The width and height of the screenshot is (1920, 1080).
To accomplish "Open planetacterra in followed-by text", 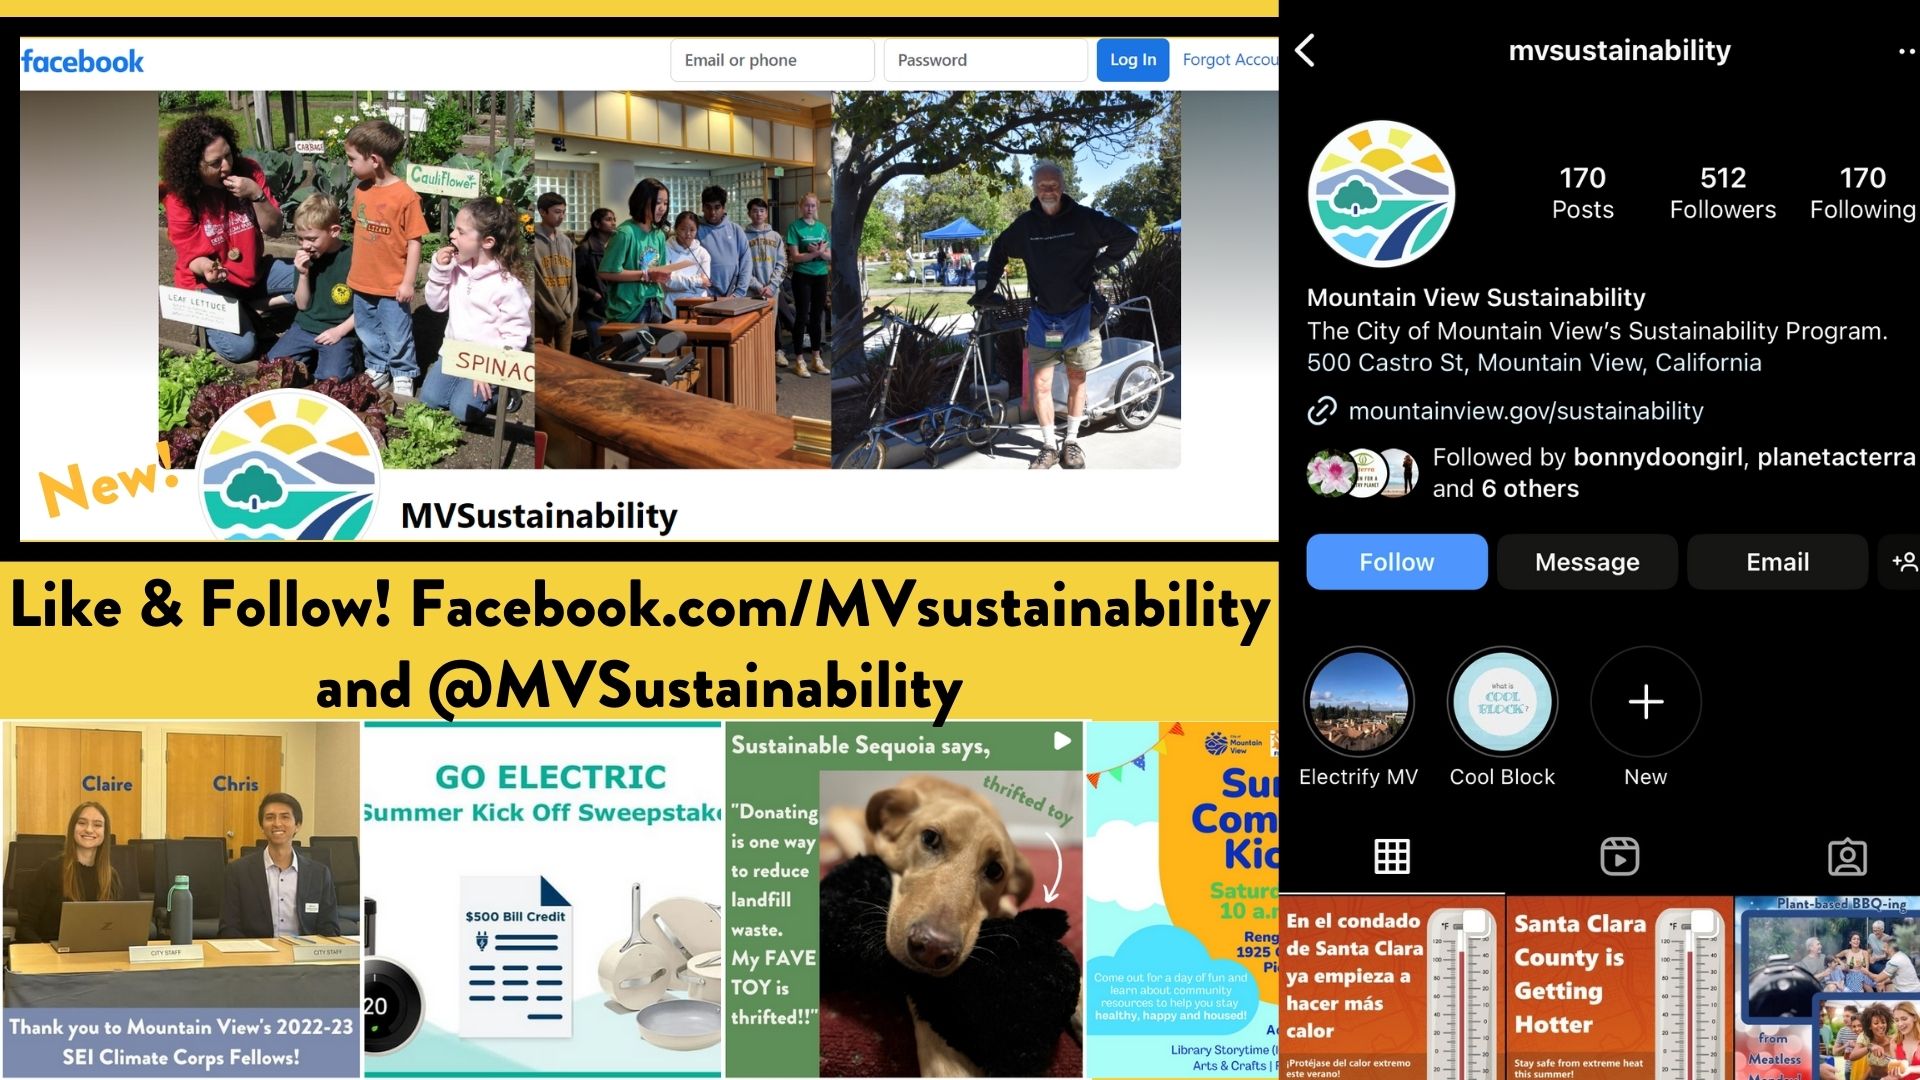I will coord(1836,457).
